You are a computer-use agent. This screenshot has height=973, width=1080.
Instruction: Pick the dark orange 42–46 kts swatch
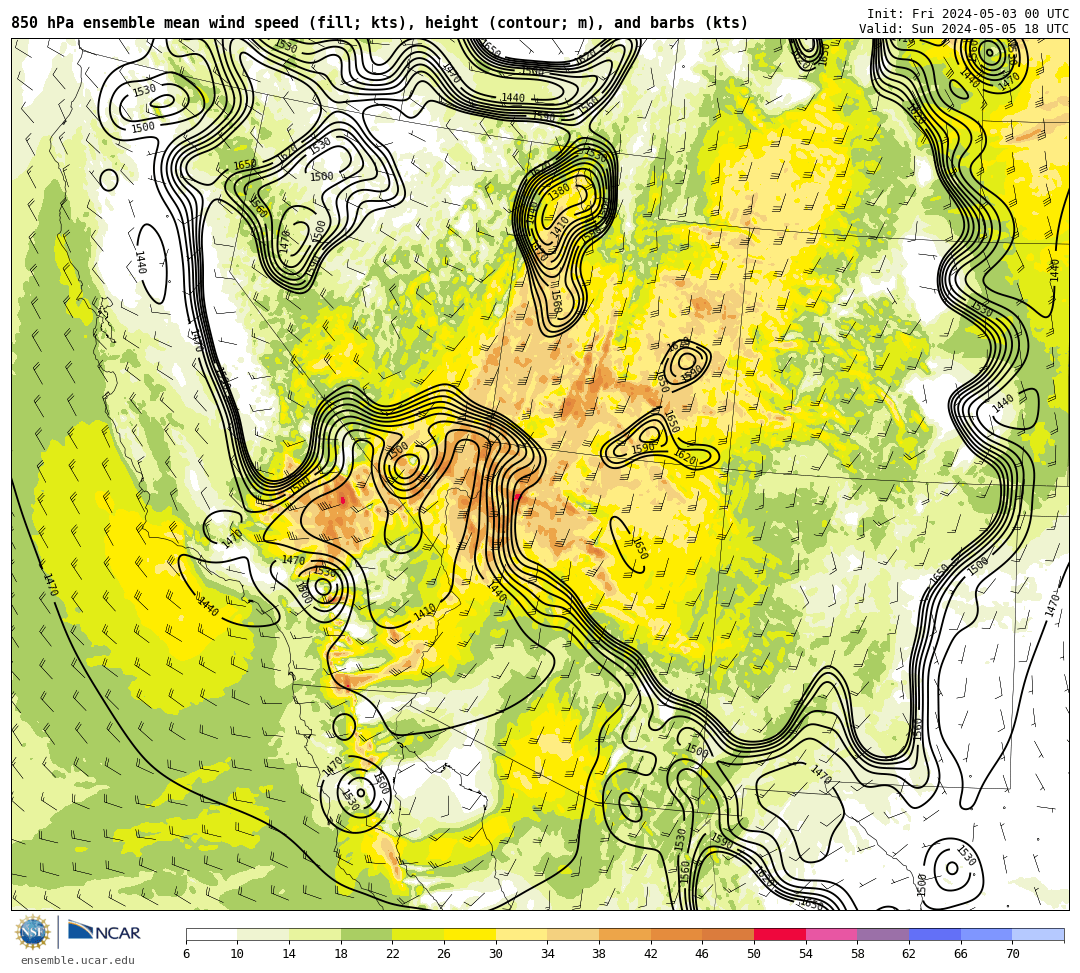(x=676, y=934)
